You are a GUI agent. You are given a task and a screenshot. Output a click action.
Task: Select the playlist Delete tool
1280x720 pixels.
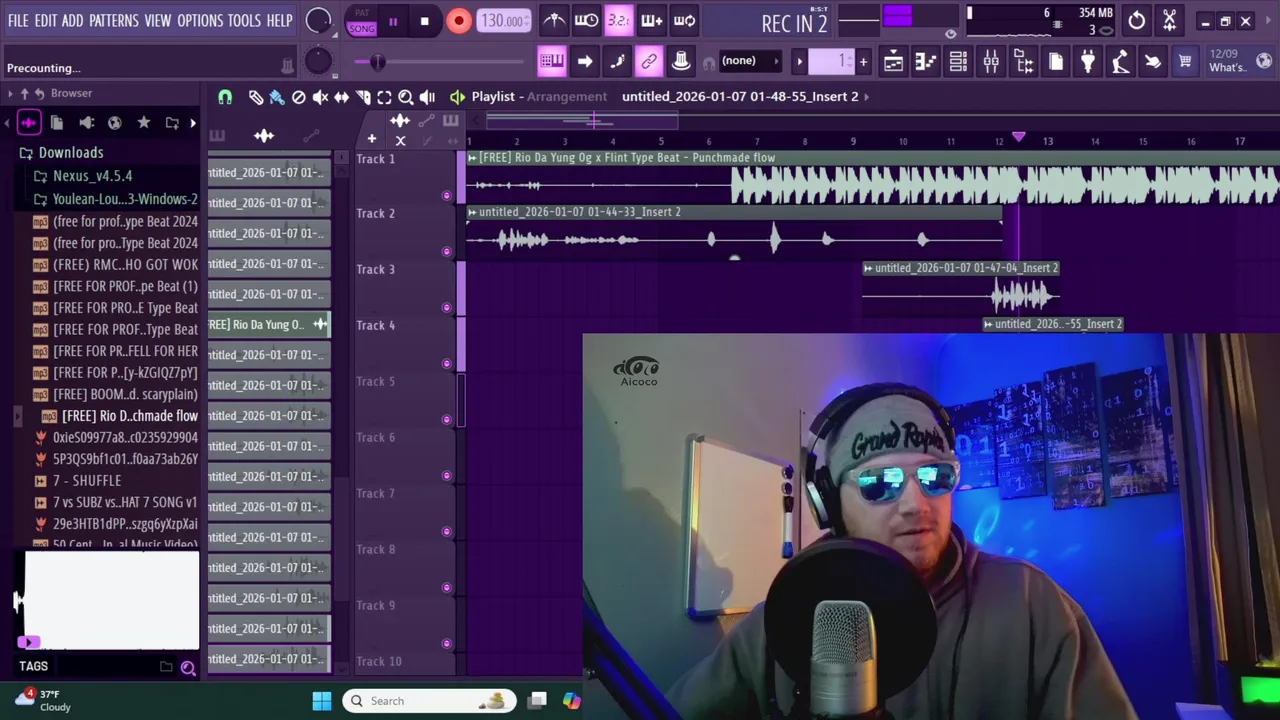(x=298, y=97)
